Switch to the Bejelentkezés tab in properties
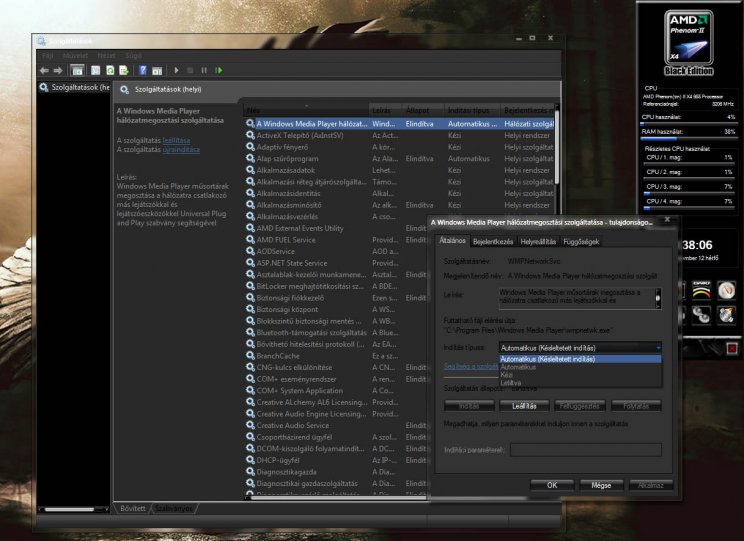This screenshot has height=541, width=744. [493, 242]
